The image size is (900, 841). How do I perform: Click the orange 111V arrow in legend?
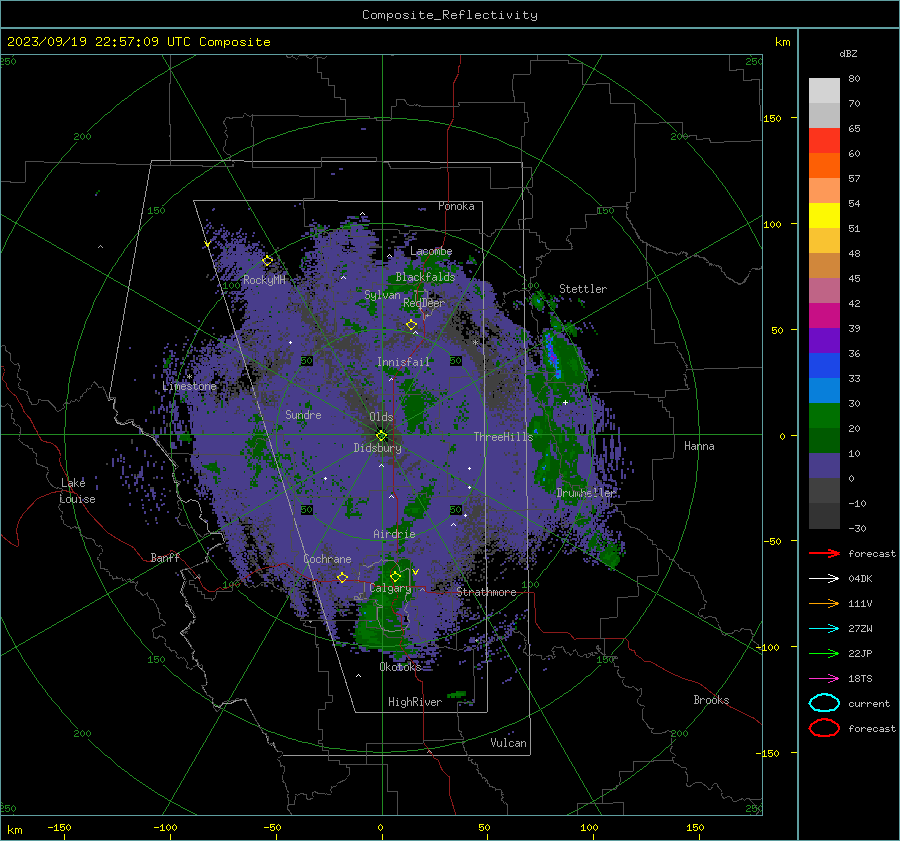824,603
